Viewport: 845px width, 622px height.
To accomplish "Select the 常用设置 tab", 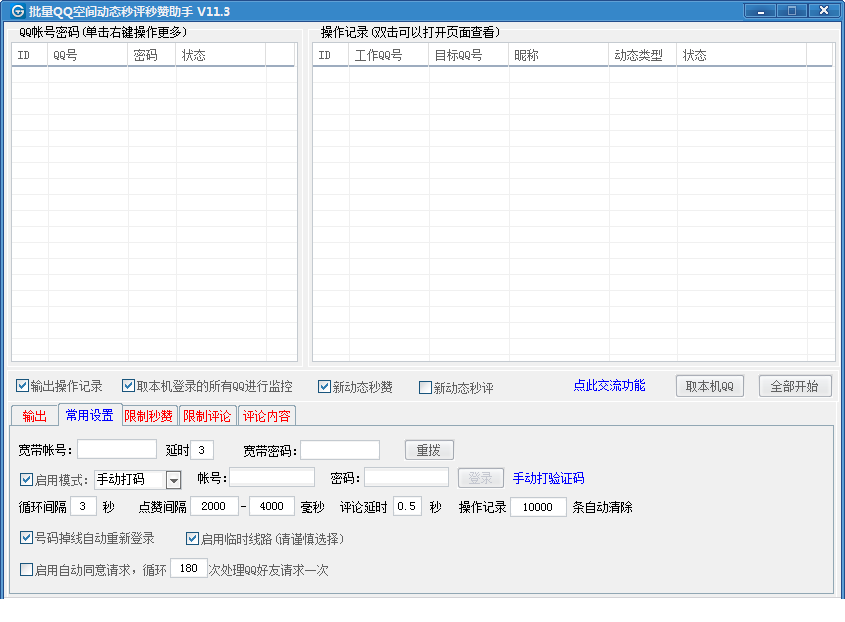I will click(89, 415).
